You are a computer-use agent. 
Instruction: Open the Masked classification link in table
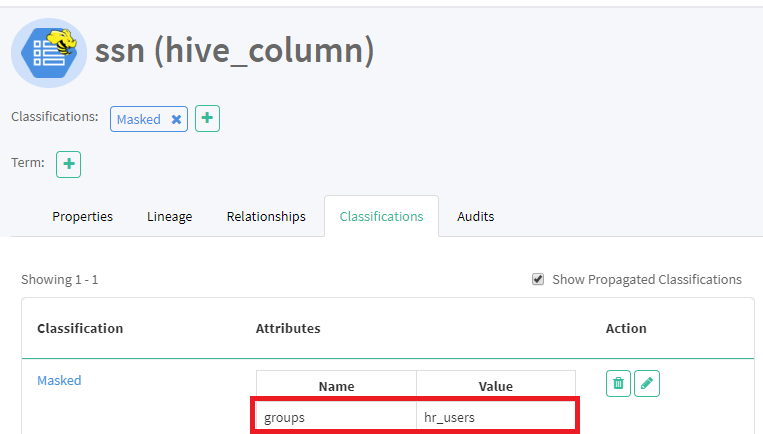[59, 380]
